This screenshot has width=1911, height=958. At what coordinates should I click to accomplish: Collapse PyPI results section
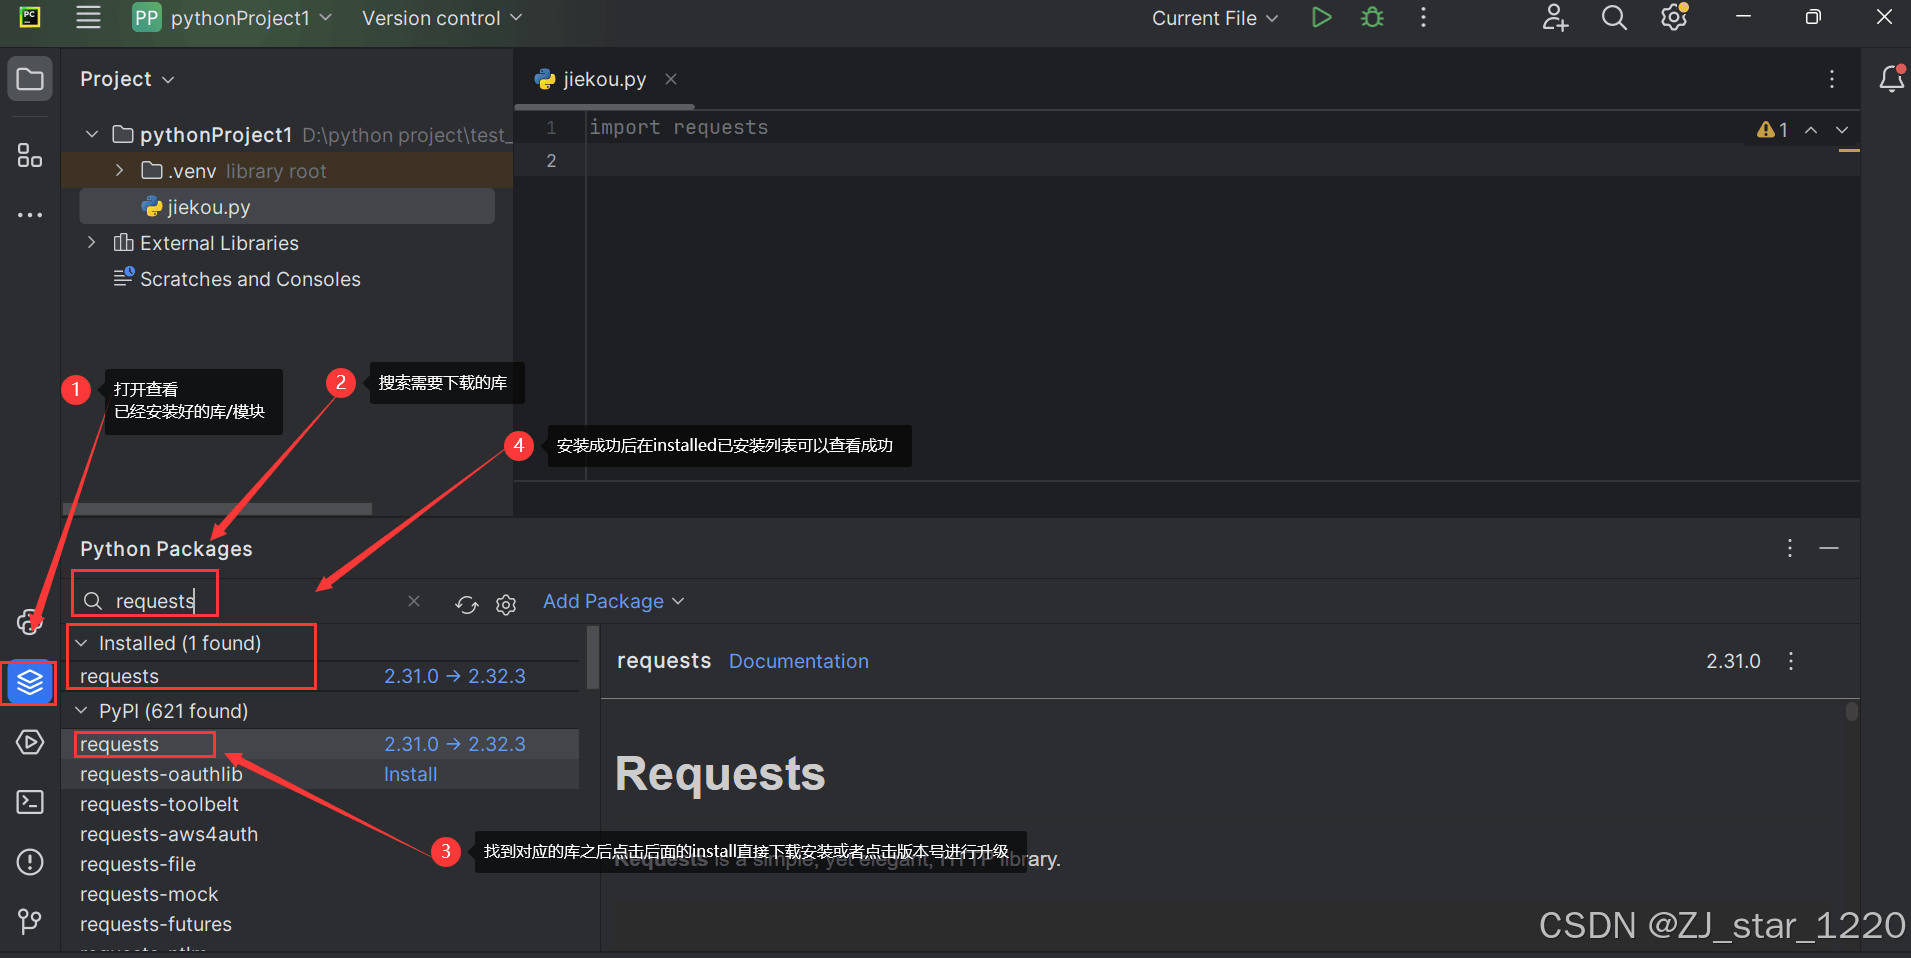pos(81,711)
